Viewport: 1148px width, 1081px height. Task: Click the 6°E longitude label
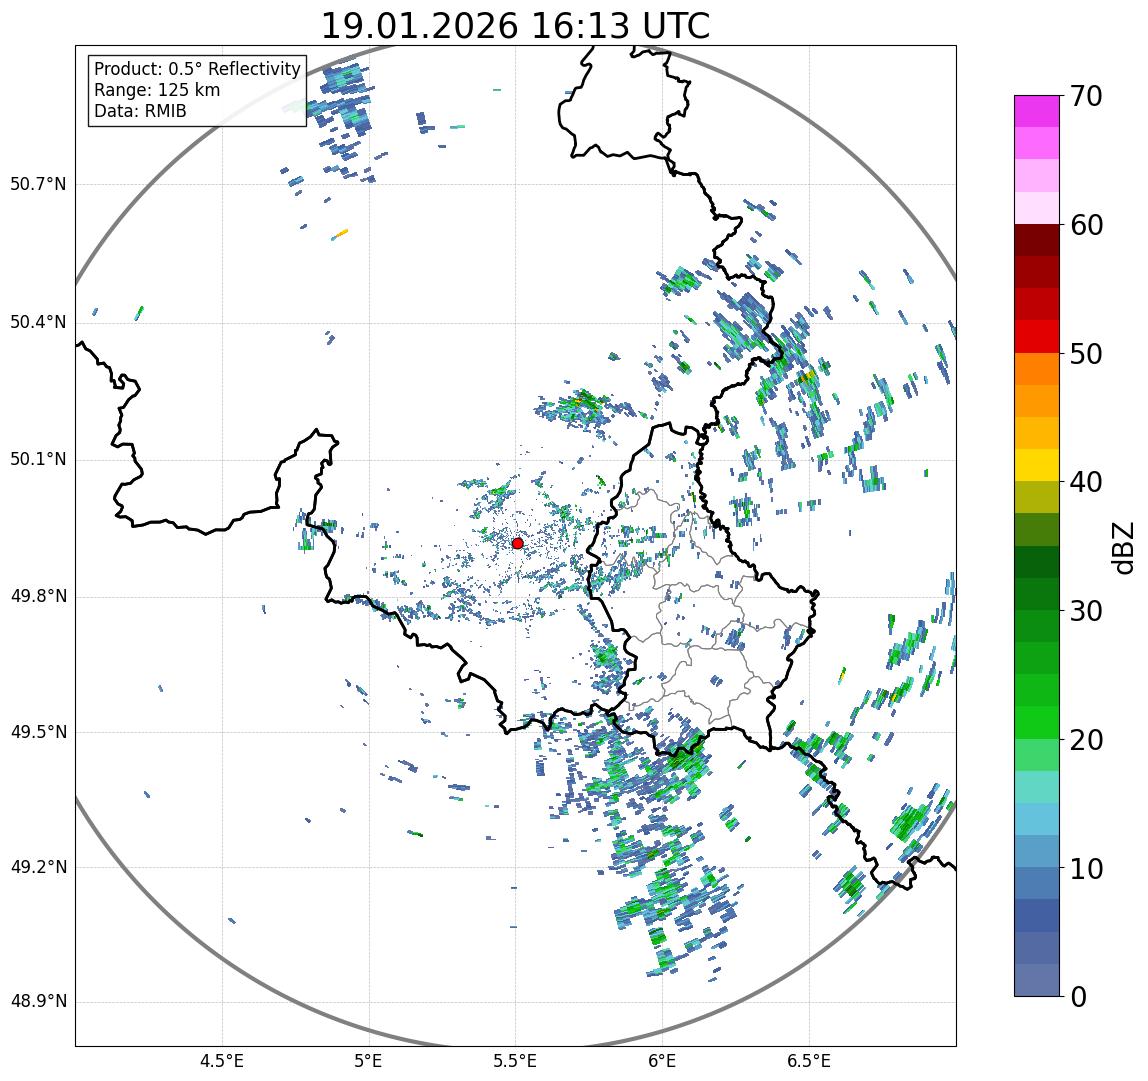coord(663,1061)
